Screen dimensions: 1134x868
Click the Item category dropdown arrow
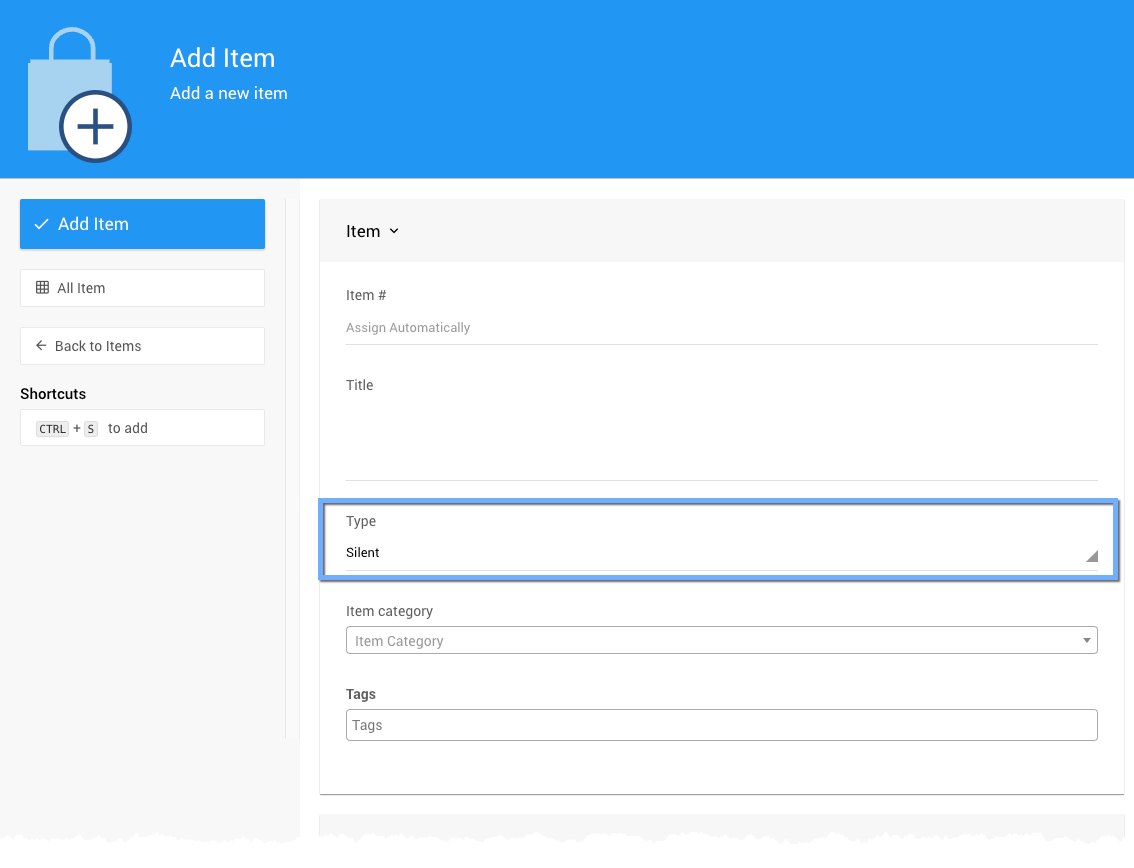(x=1086, y=641)
